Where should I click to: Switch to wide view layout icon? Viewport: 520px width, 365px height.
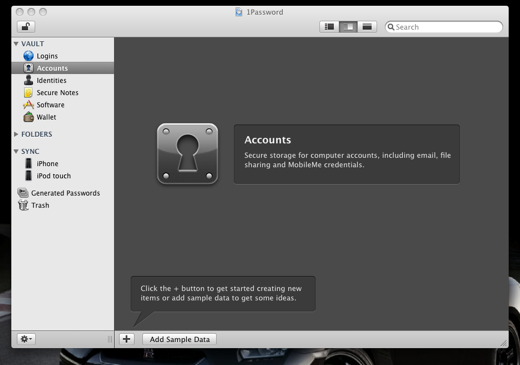367,27
